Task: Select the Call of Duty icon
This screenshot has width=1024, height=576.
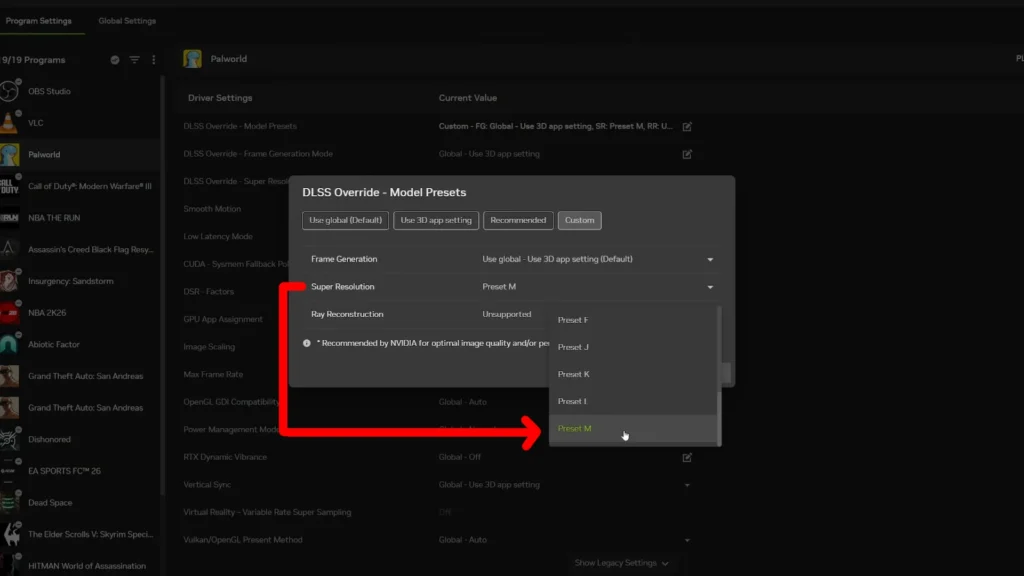Action: 9,186
